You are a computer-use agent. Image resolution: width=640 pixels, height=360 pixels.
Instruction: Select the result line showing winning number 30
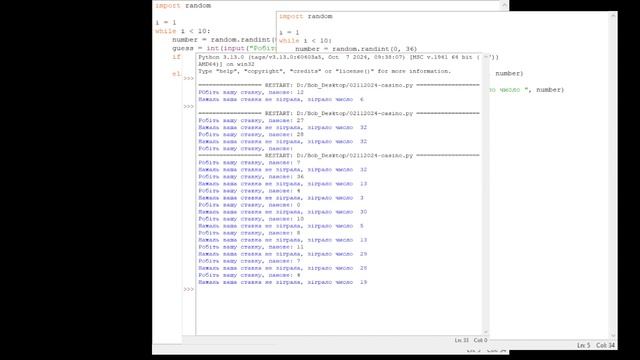pos(282,212)
